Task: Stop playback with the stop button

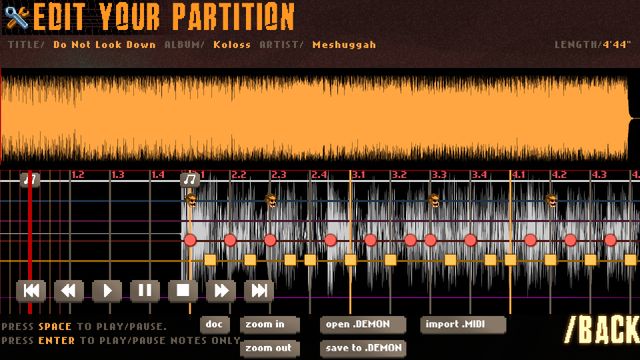Action: tap(183, 291)
